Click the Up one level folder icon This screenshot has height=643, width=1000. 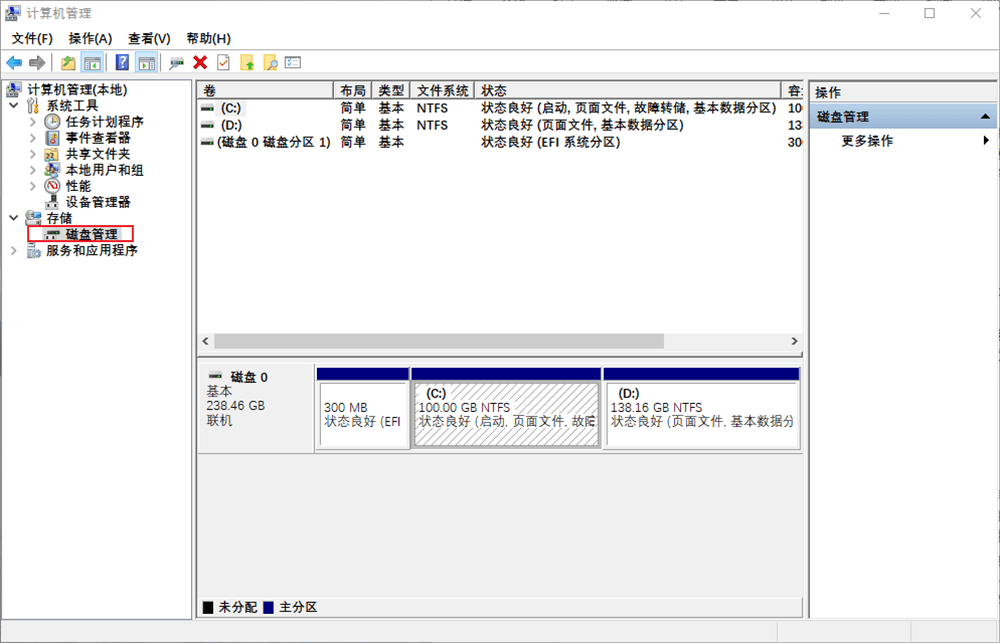tap(68, 63)
